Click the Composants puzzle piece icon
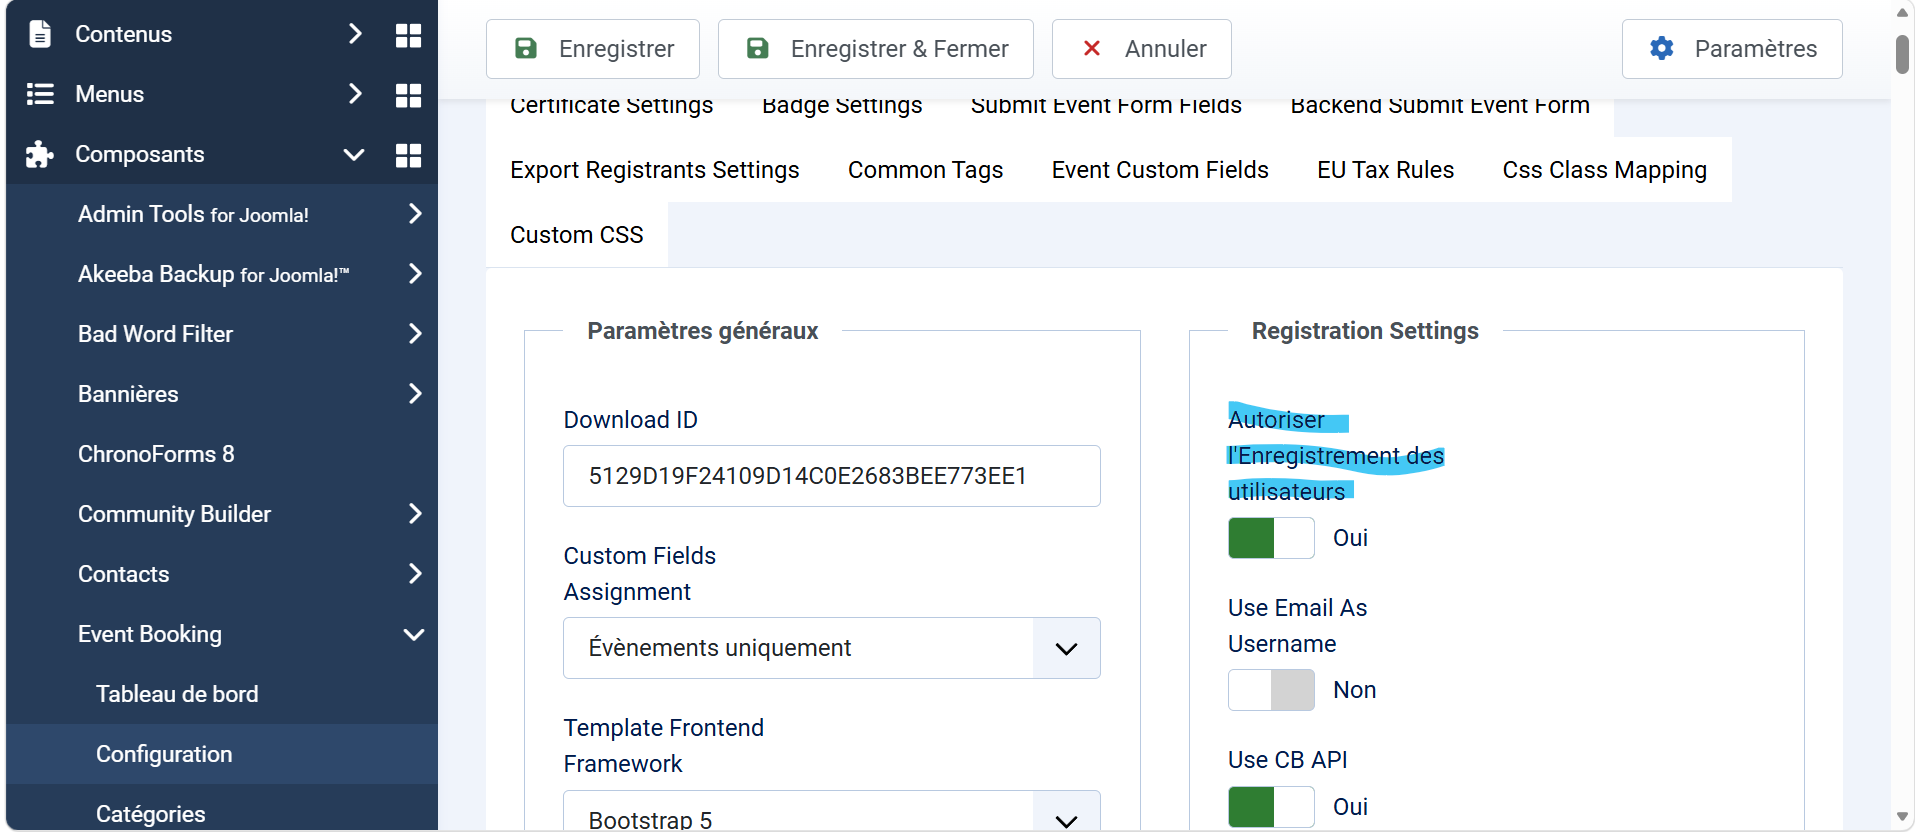Viewport: 1920px width, 835px height. (x=40, y=154)
